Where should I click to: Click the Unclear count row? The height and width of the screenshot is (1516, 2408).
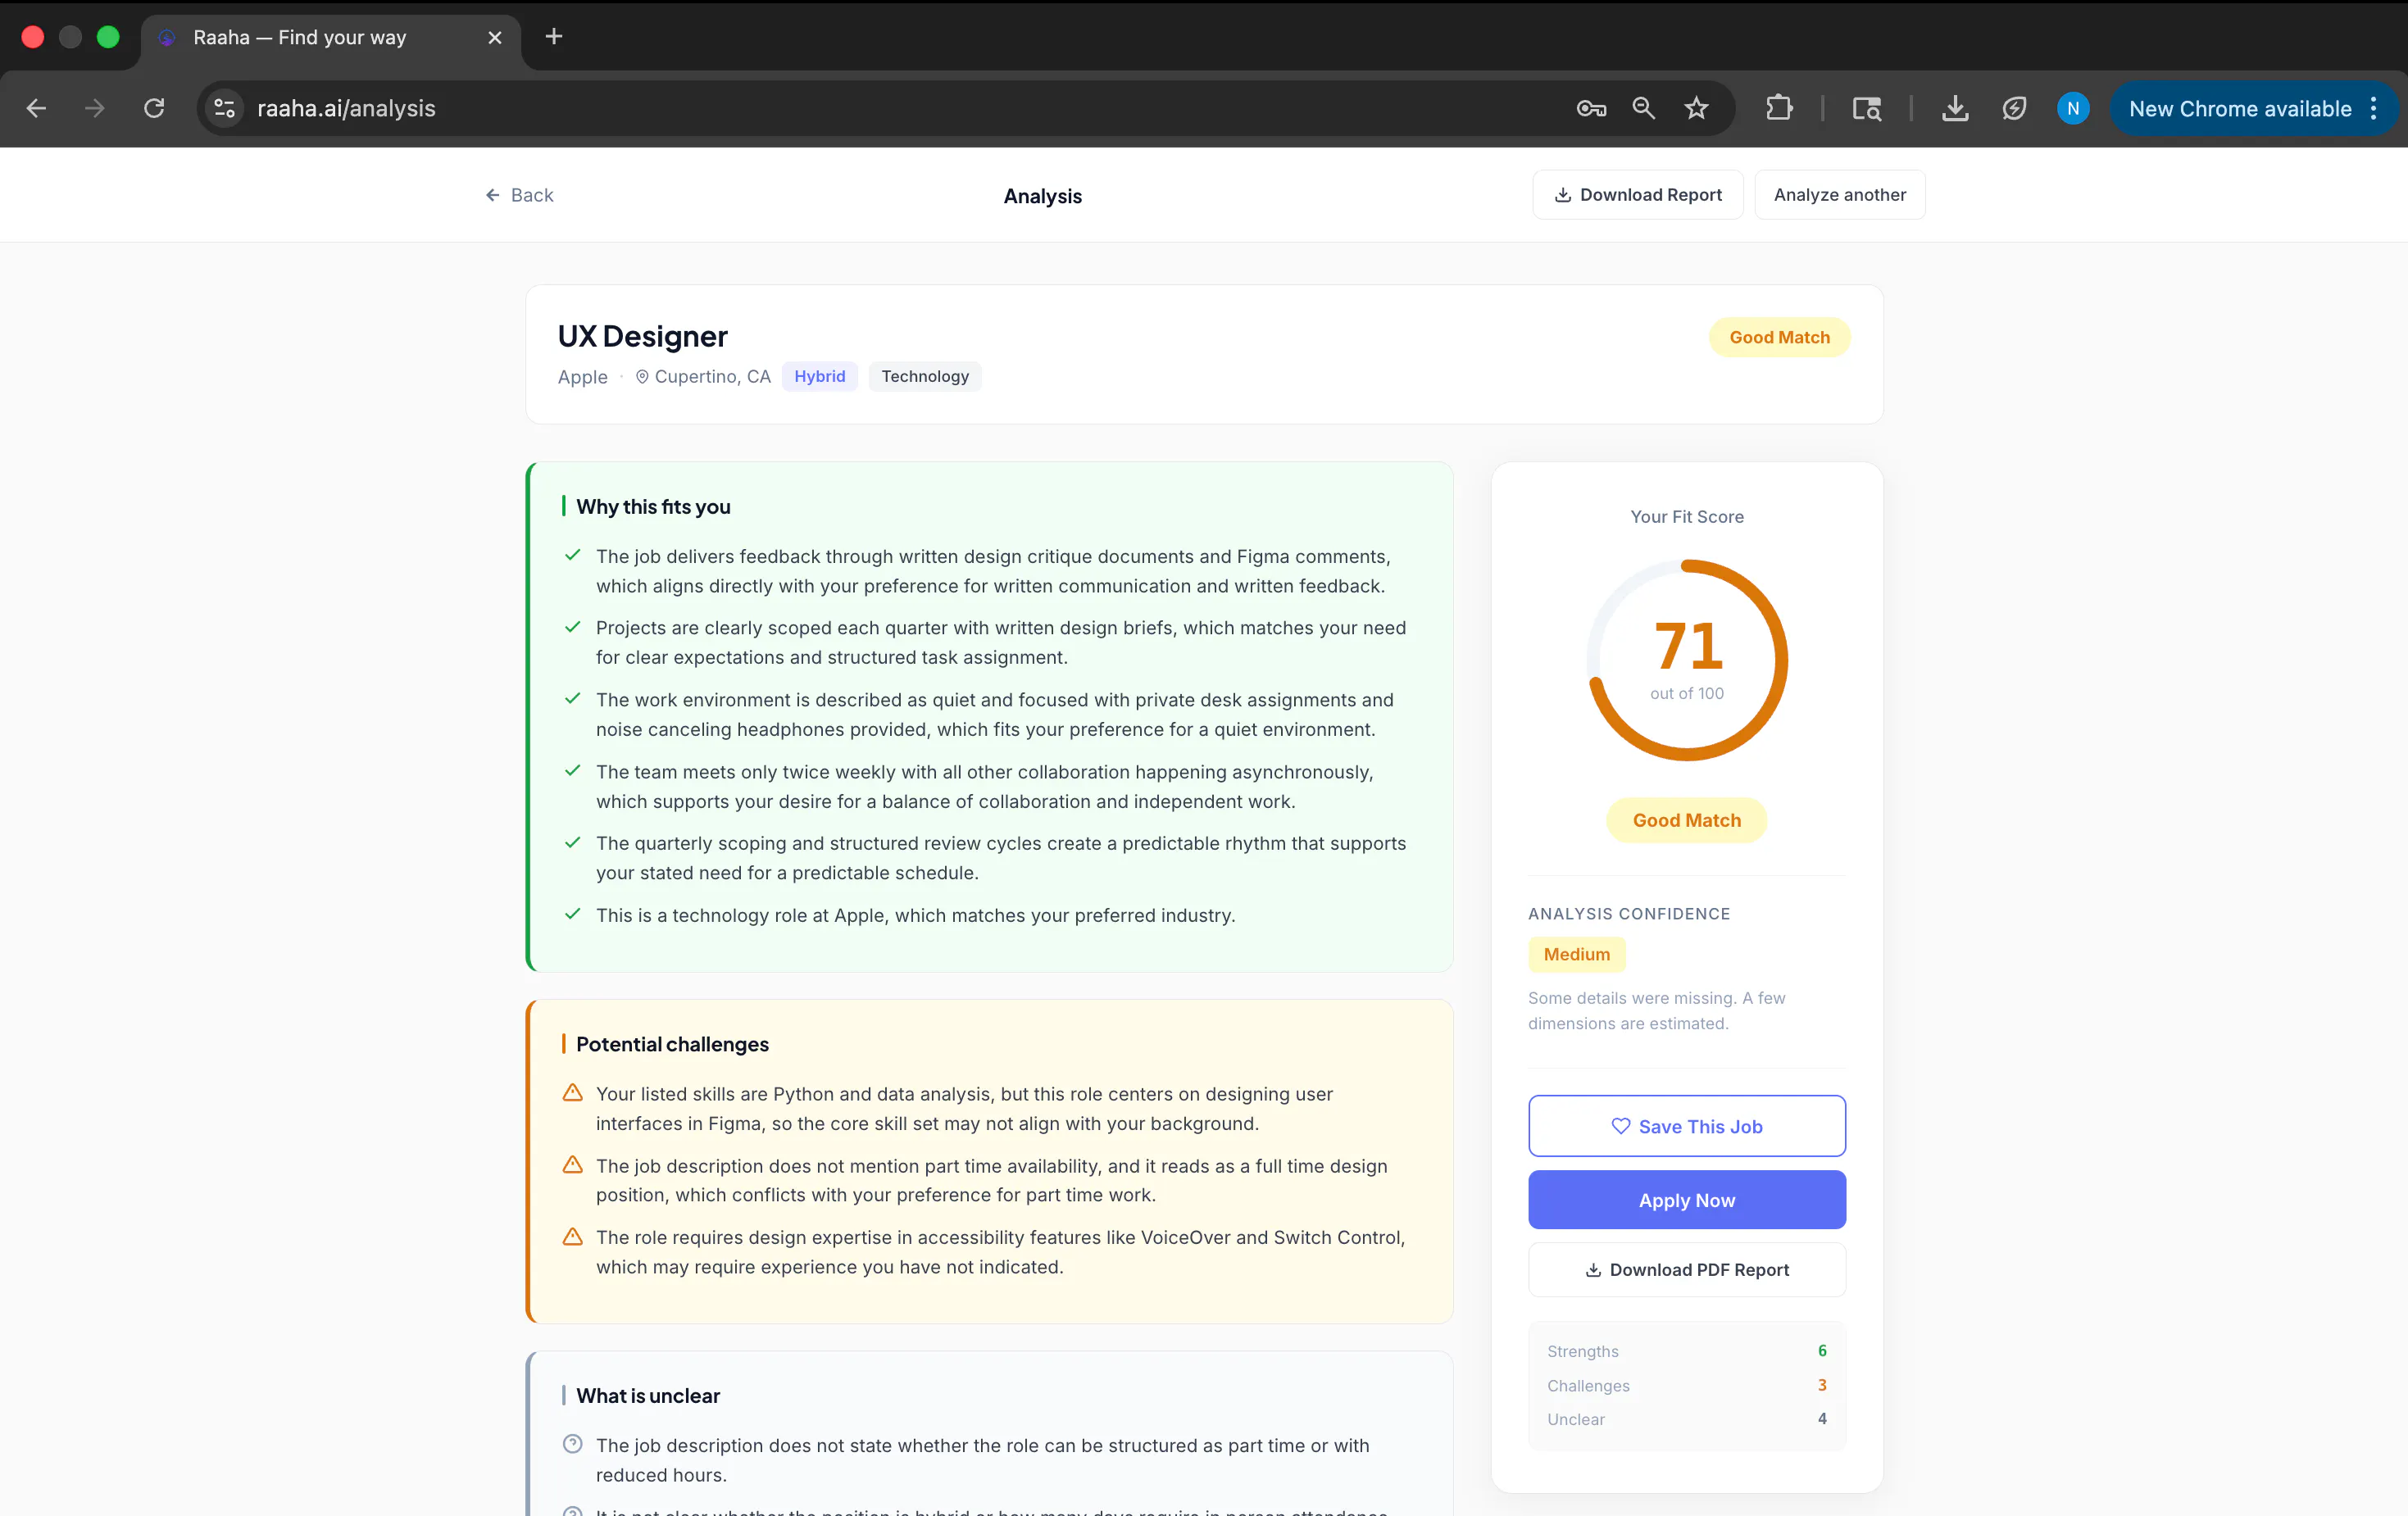click(1686, 1419)
